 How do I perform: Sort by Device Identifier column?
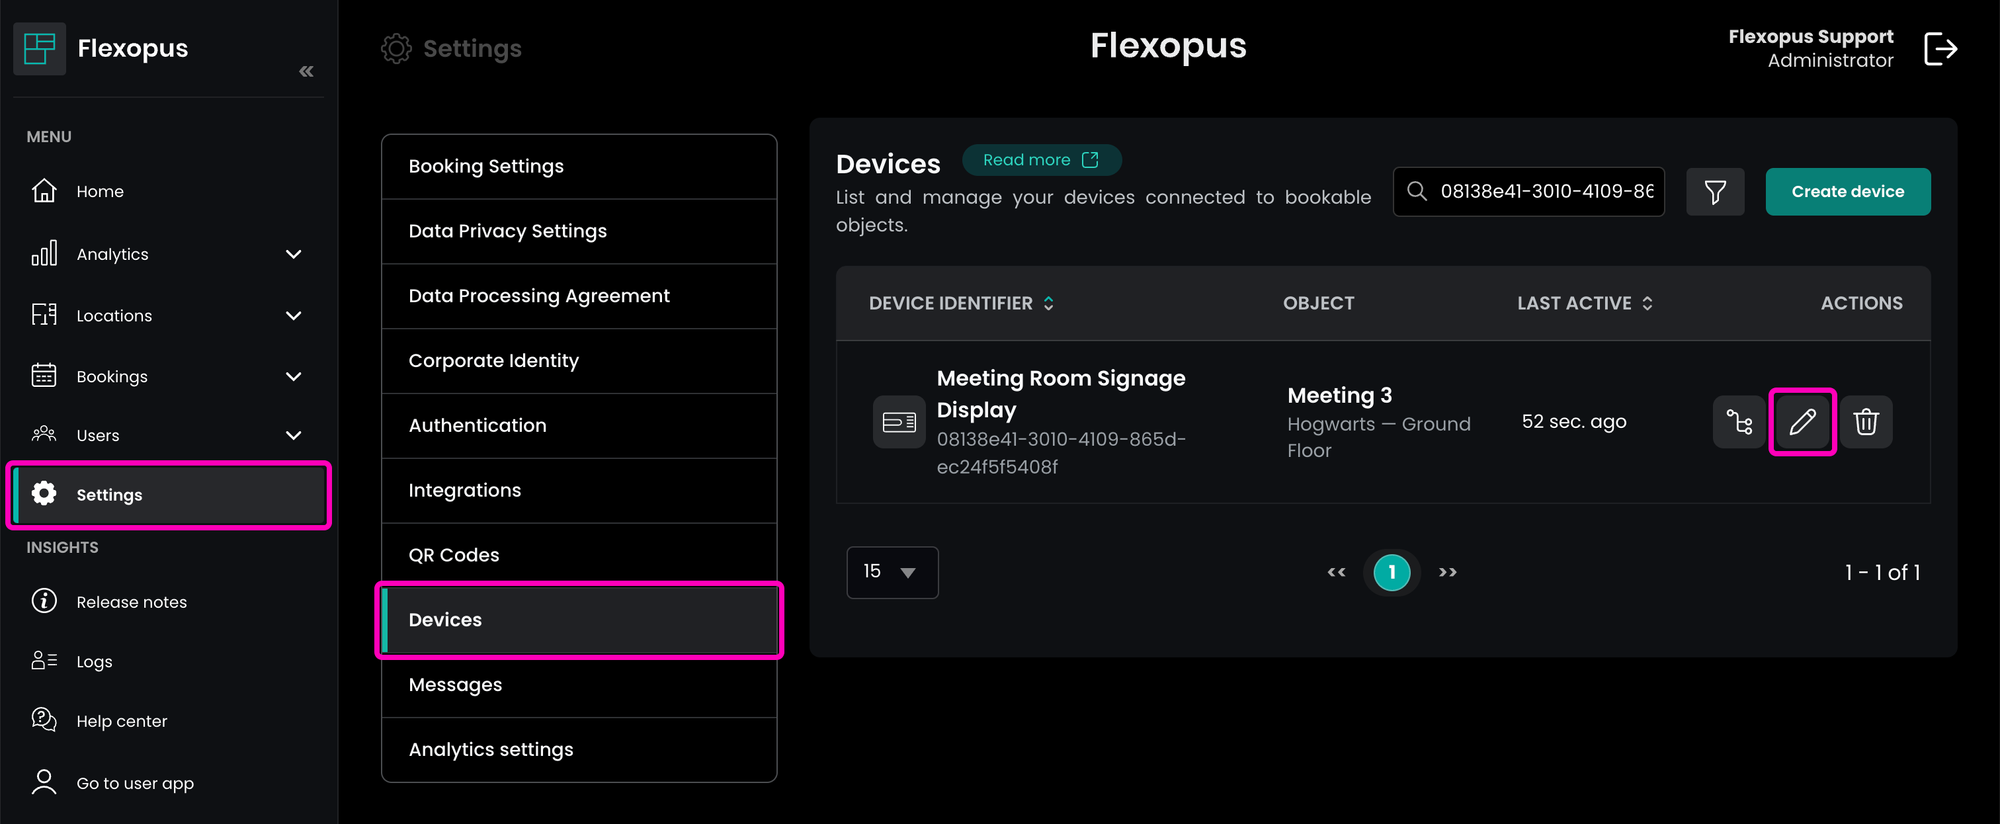(x=1048, y=303)
